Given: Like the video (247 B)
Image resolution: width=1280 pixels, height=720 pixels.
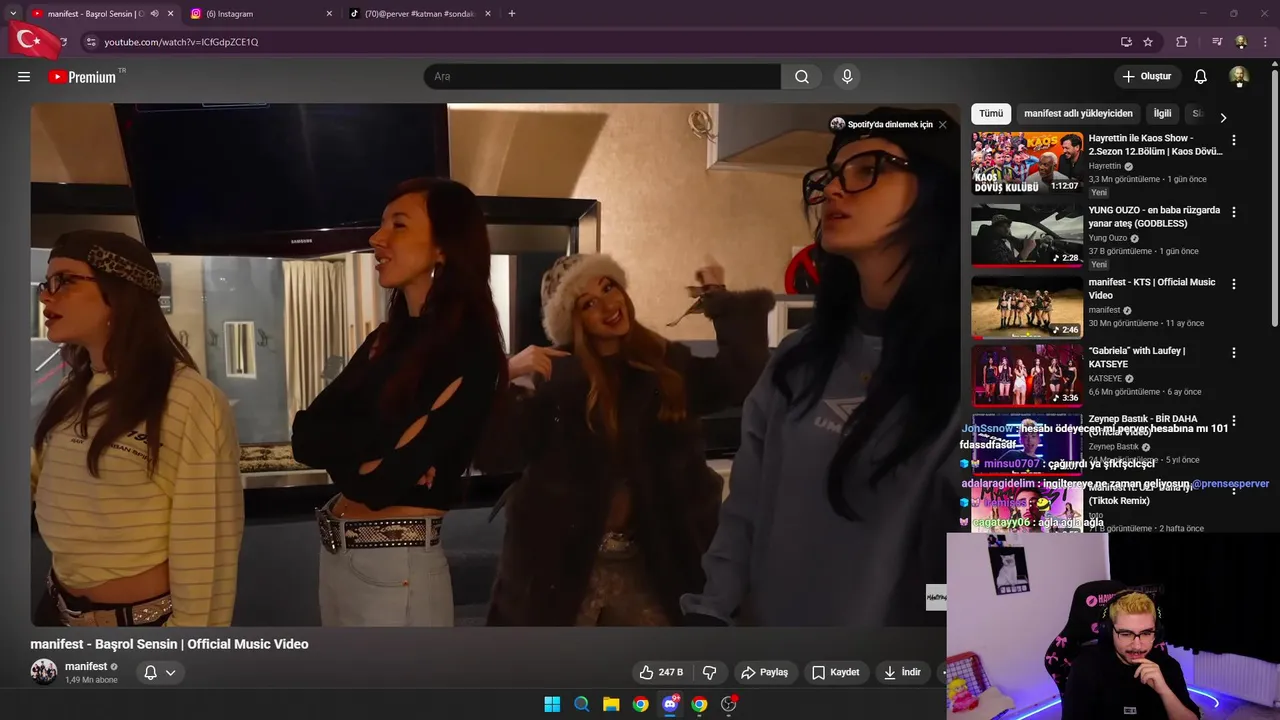Looking at the screenshot, I should (x=661, y=672).
